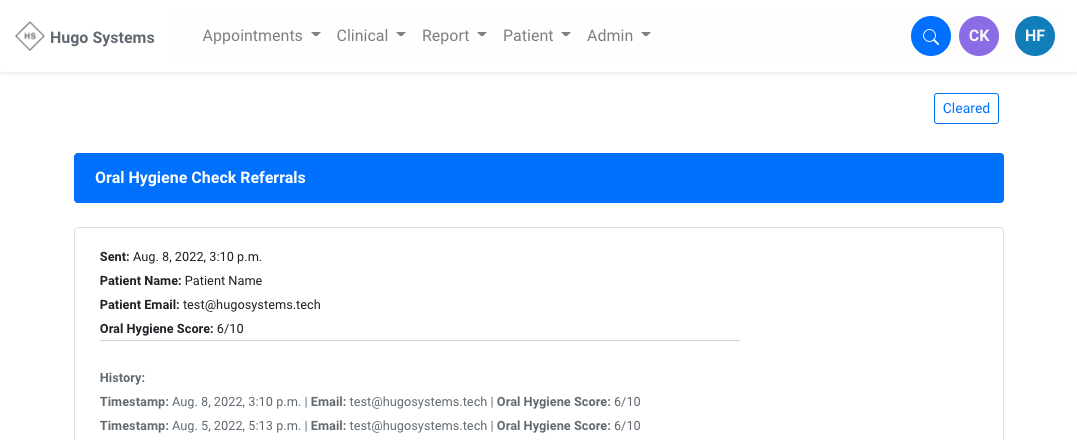Image resolution: width=1077 pixels, height=440 pixels.
Task: Click the Hugo Systems diamond logo icon
Action: [x=30, y=37]
